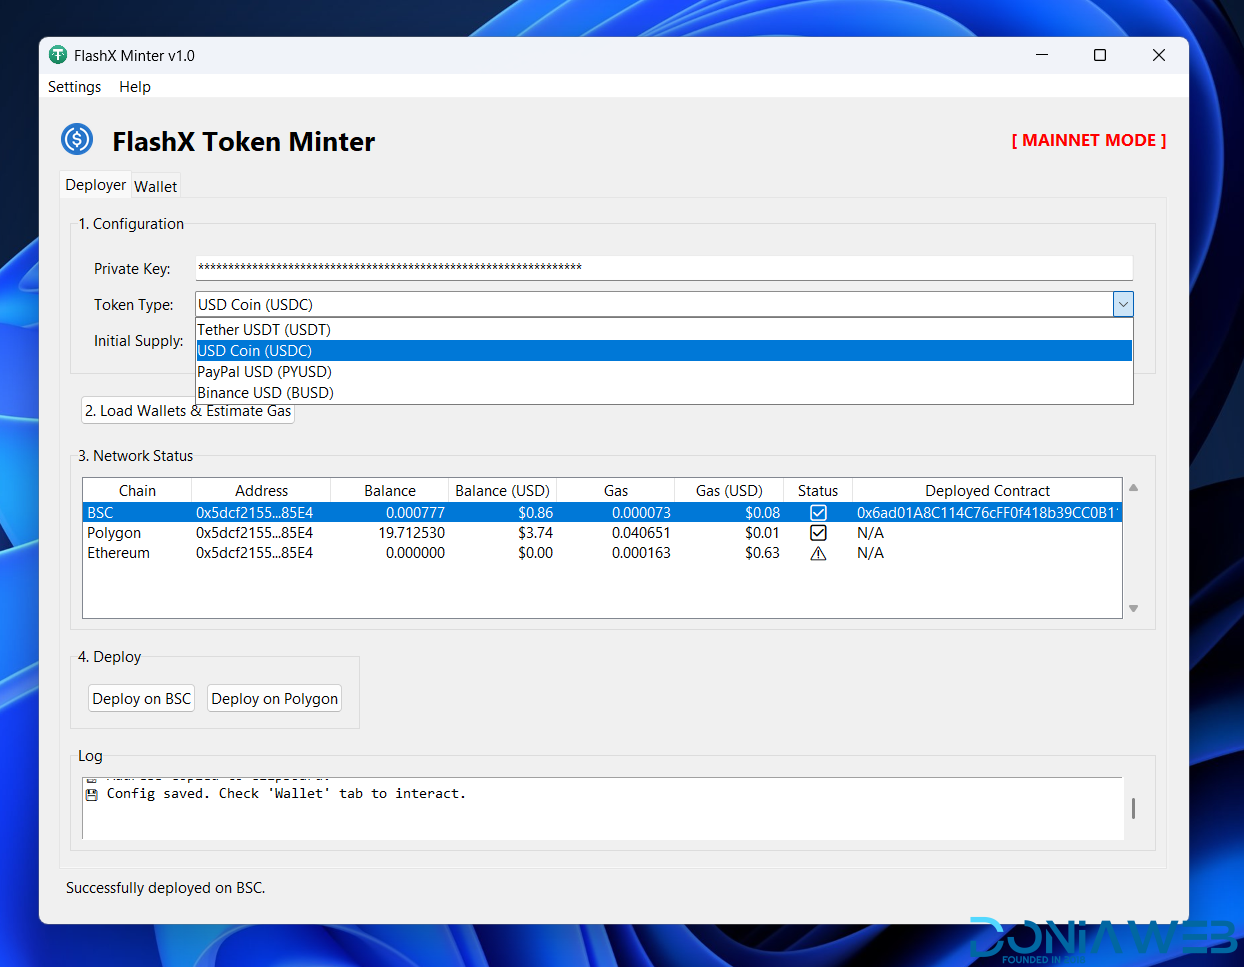Collapse the Token Type dropdown arrow
The height and width of the screenshot is (967, 1244).
[x=1123, y=304]
